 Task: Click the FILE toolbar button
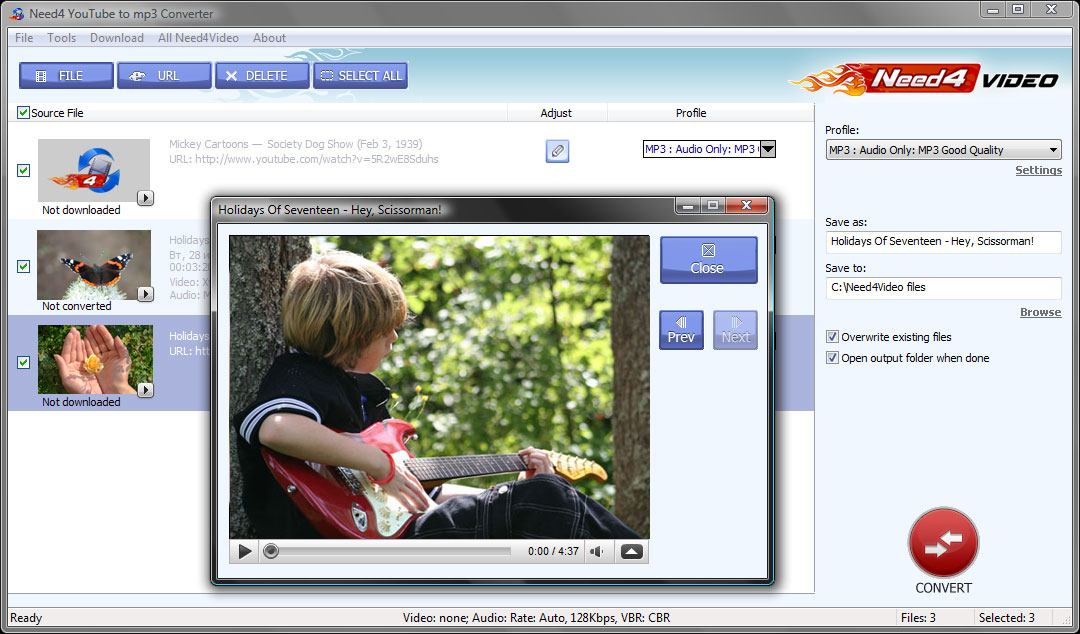coord(66,76)
